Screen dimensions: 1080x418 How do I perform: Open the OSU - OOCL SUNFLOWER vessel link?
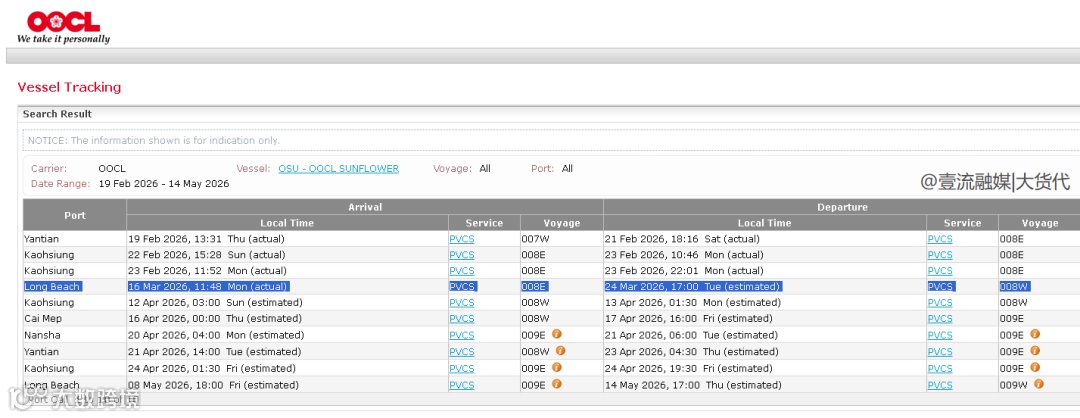click(x=338, y=169)
